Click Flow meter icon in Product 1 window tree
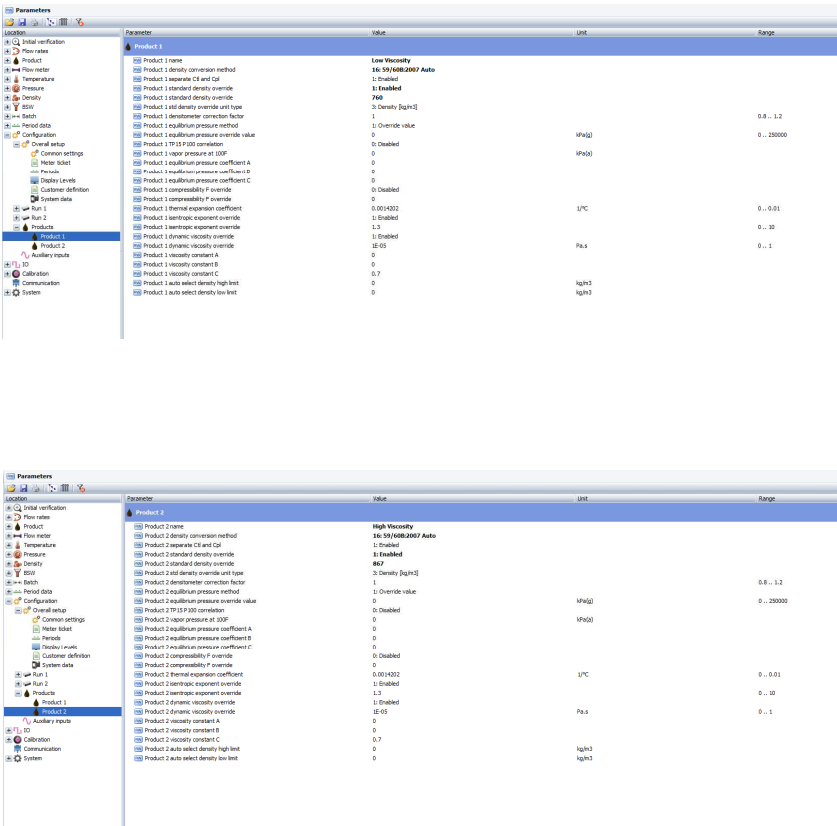837x826 pixels. (x=16, y=69)
